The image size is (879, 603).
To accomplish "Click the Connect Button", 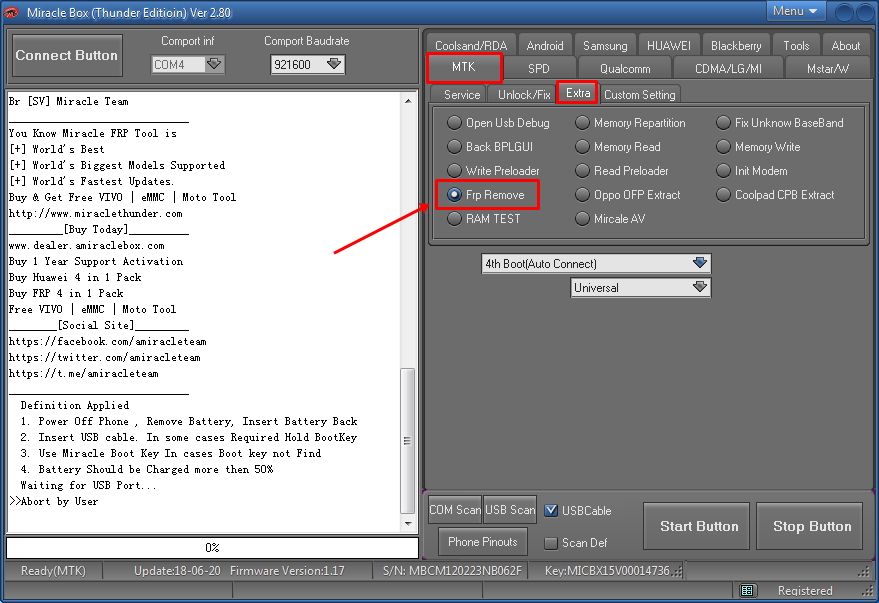I will pos(67,55).
